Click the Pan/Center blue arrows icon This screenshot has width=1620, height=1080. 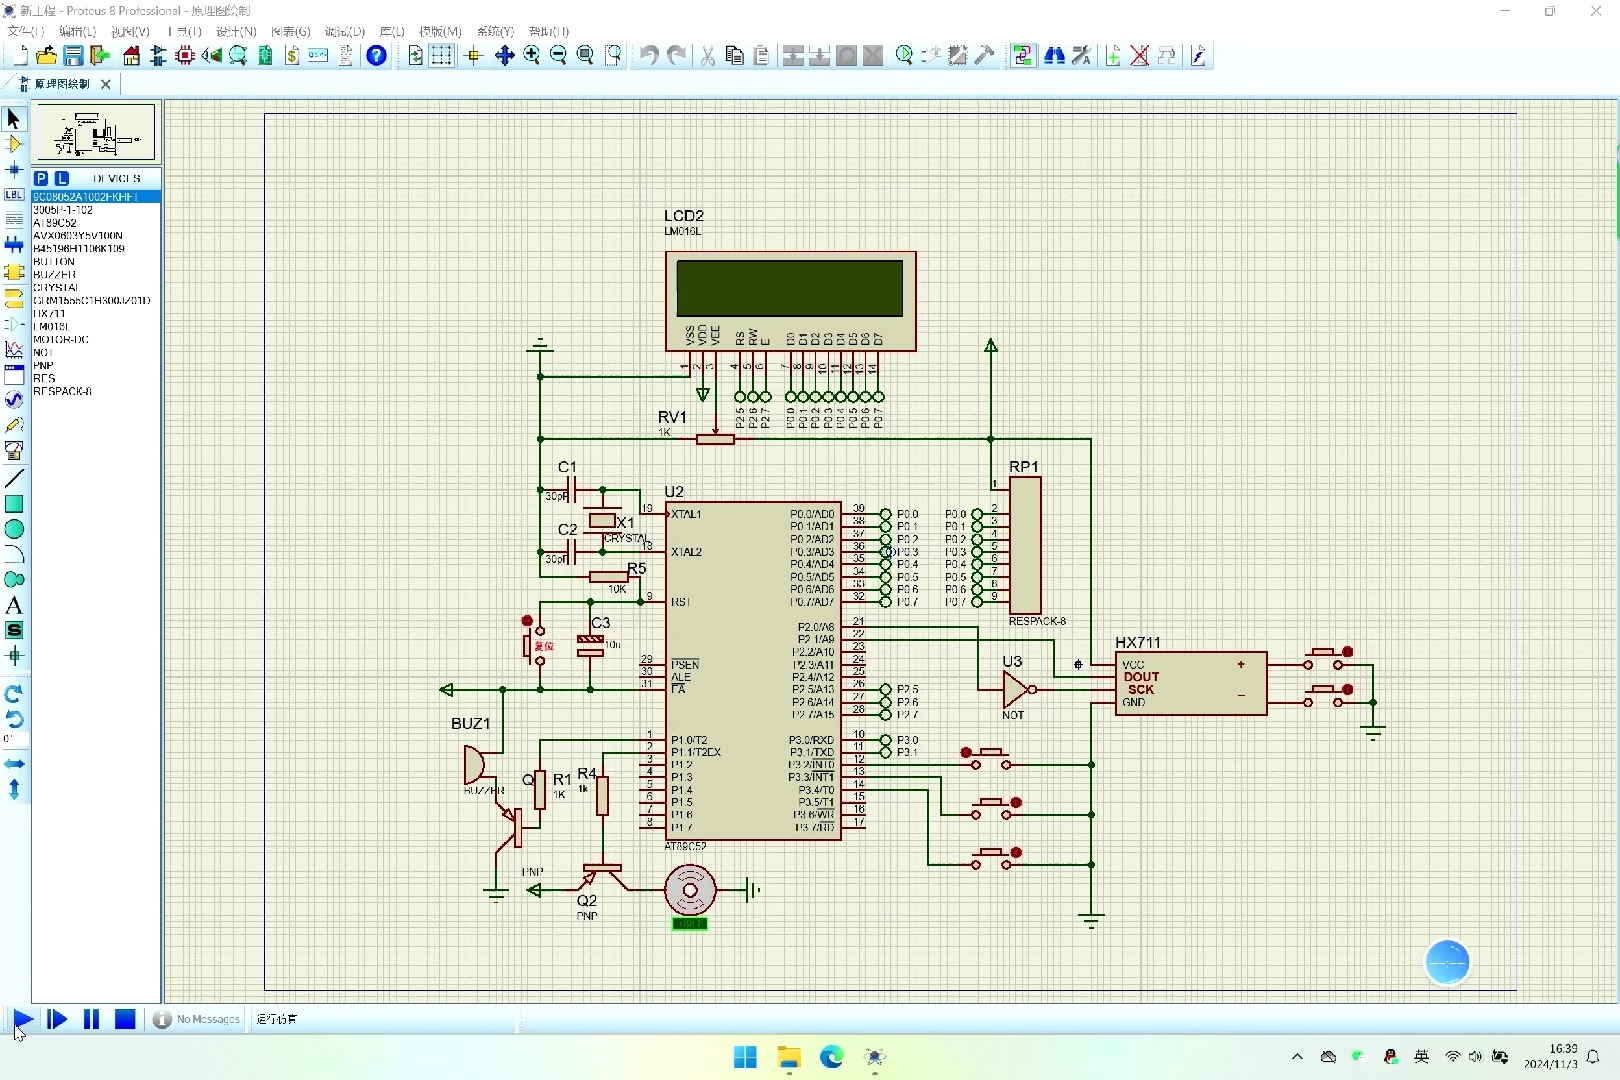pos(505,56)
